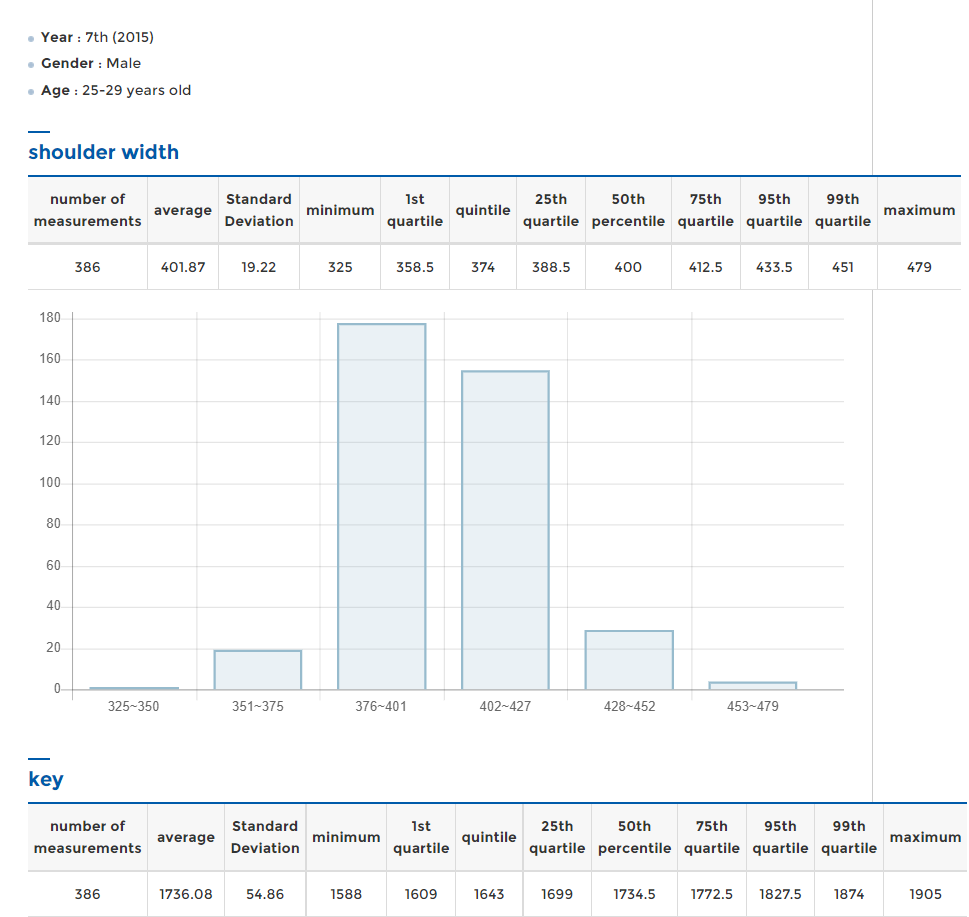Viewport: 969px width, 917px height.
Task: Click the 376~401 histogram bar
Action: [x=381, y=506]
